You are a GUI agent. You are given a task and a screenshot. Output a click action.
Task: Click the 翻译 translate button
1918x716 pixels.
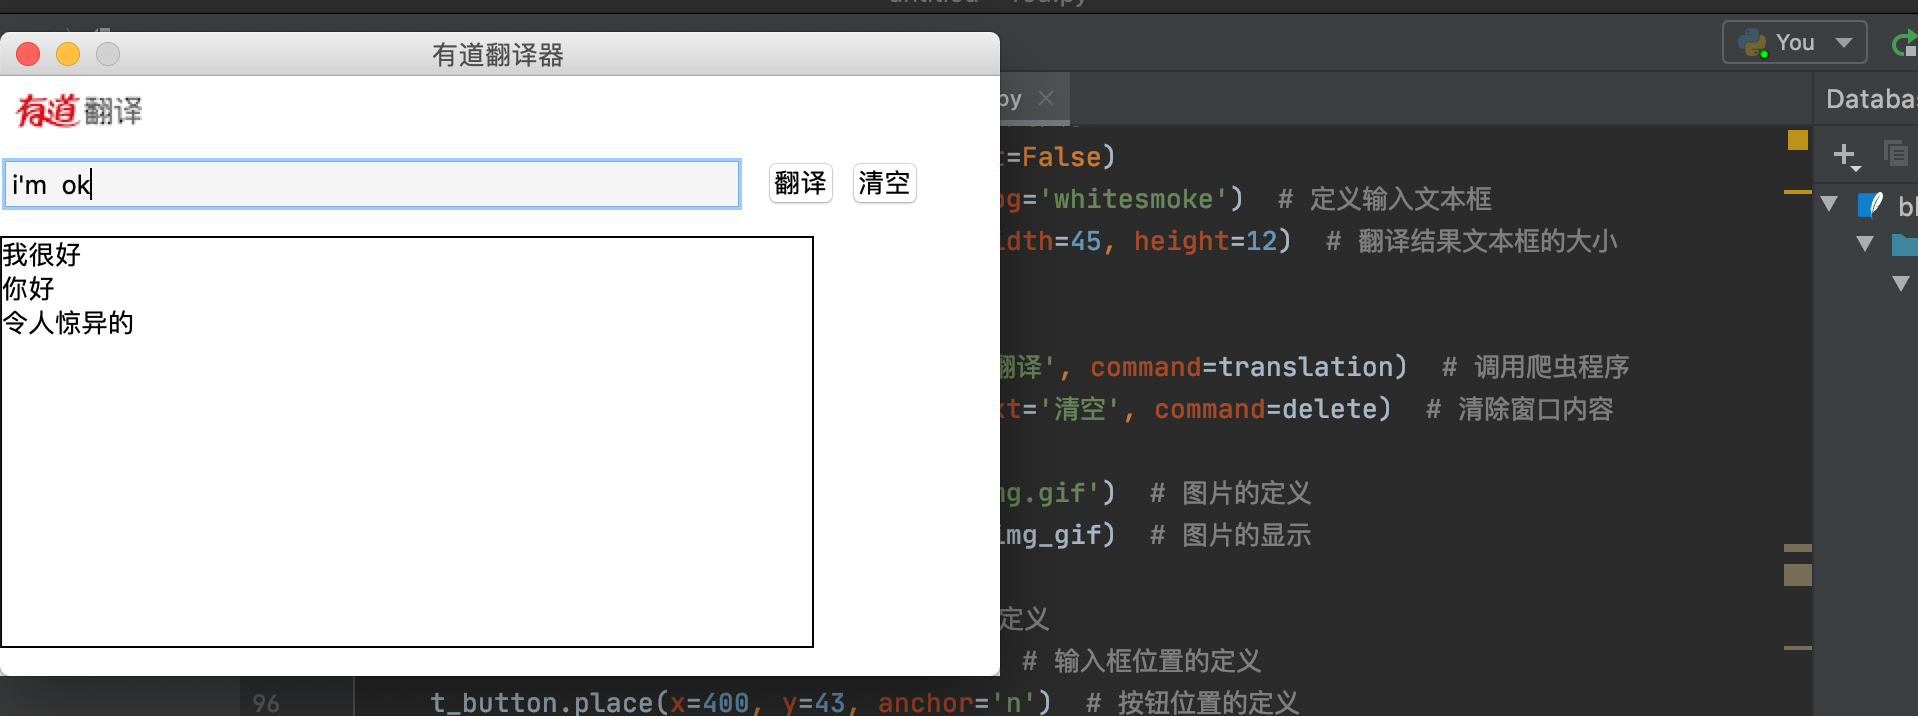(800, 183)
